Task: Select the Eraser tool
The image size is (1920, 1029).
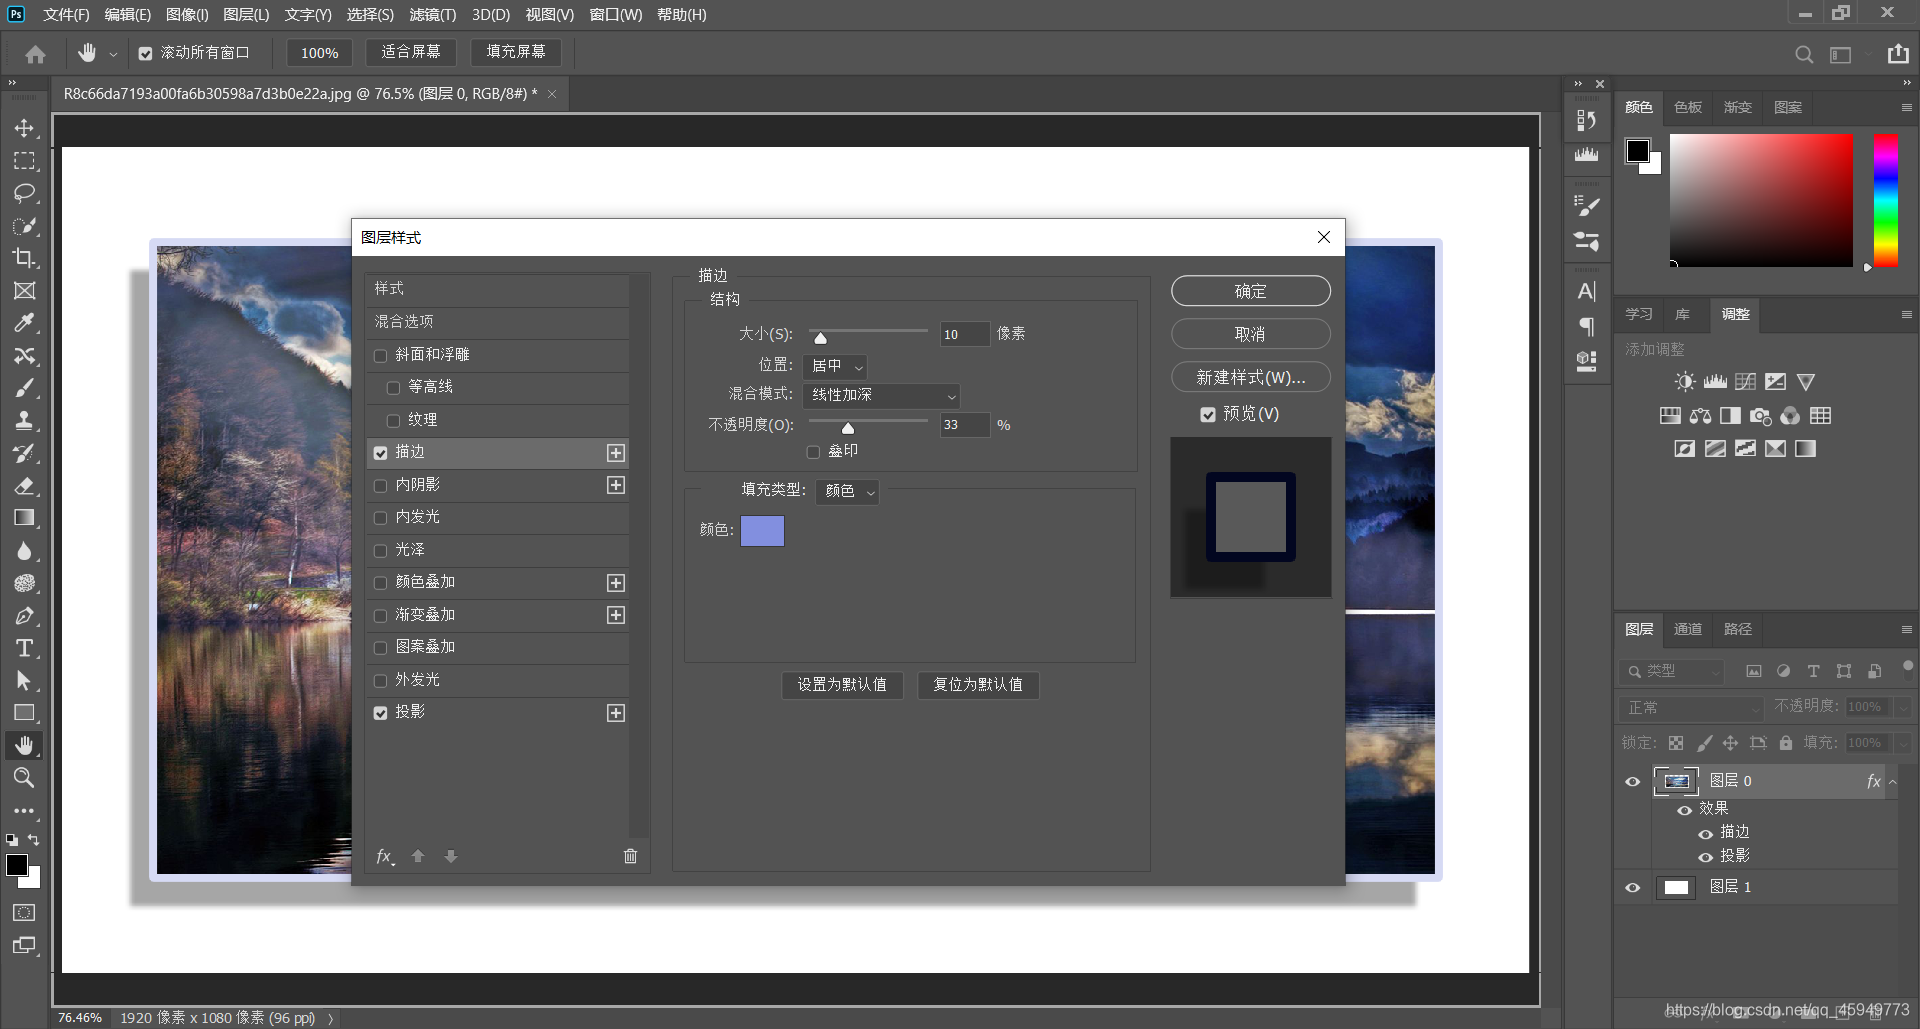Action: (x=24, y=486)
